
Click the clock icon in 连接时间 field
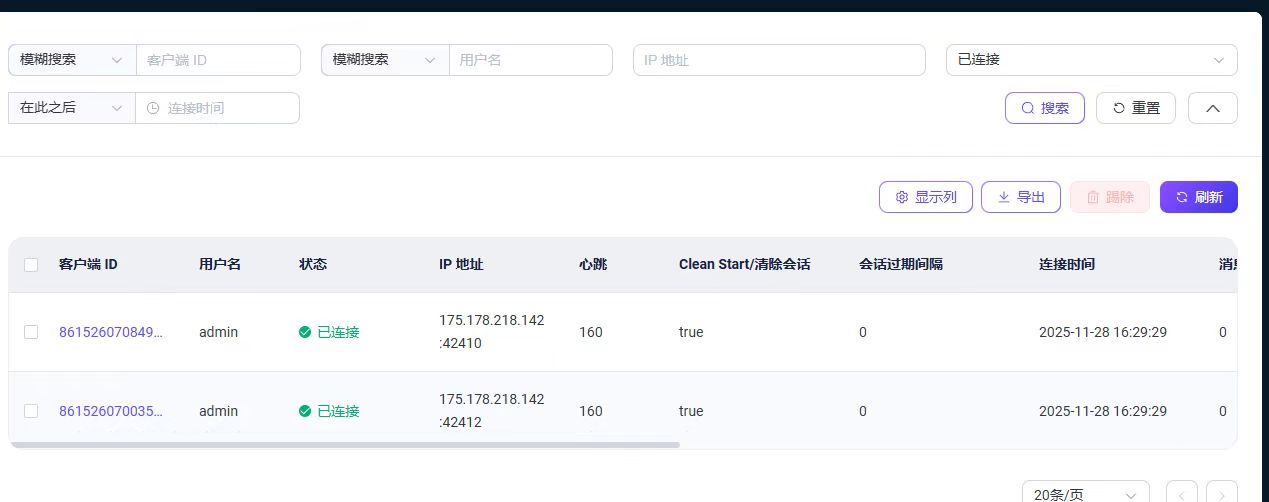153,108
